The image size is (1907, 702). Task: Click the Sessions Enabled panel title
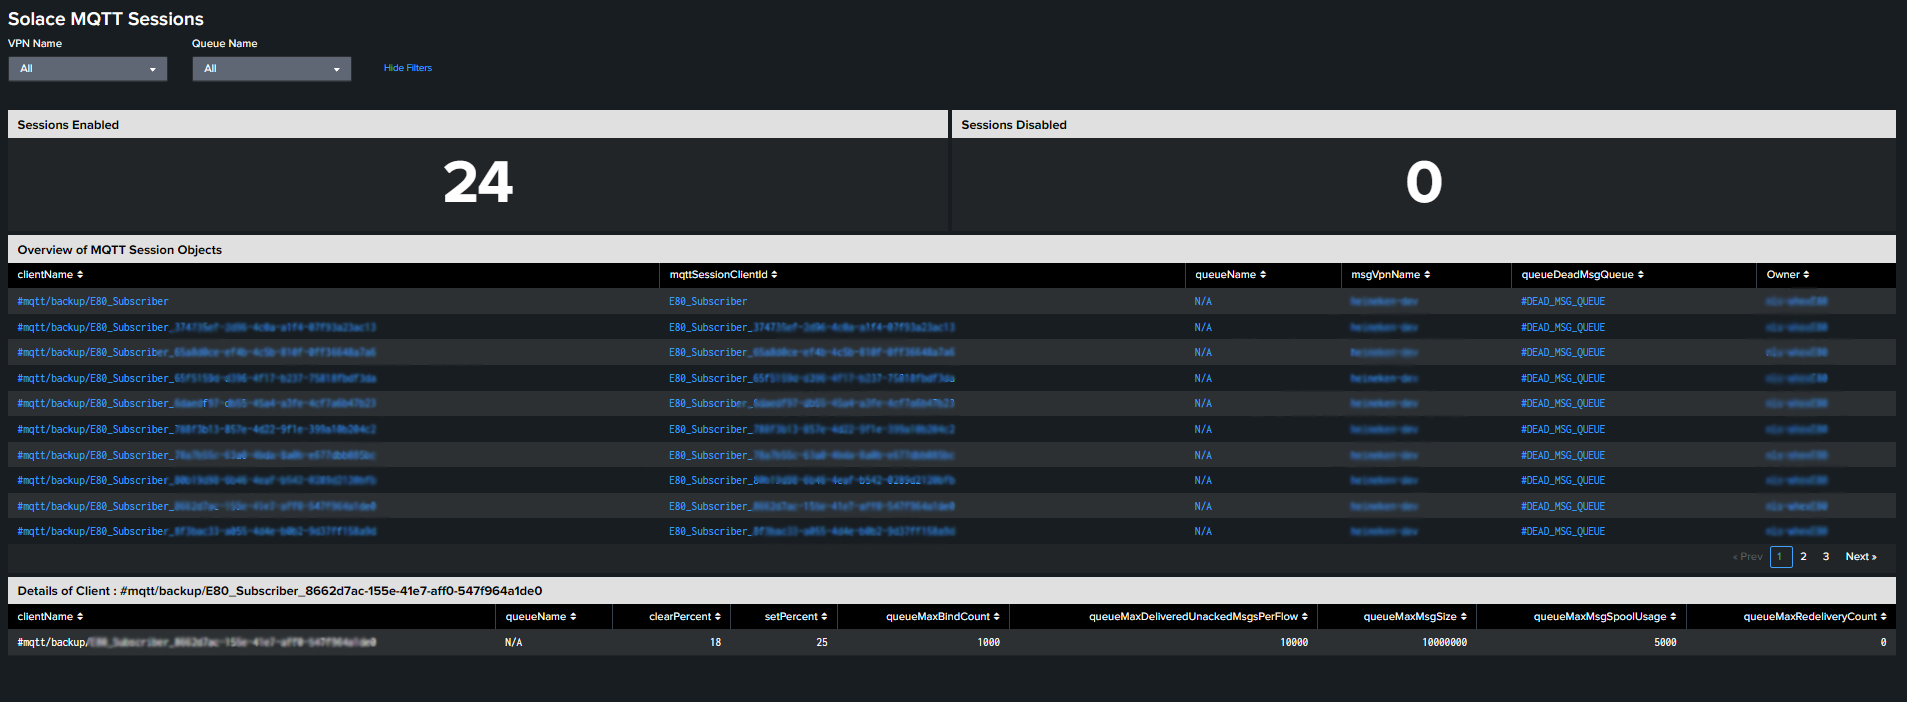68,125
